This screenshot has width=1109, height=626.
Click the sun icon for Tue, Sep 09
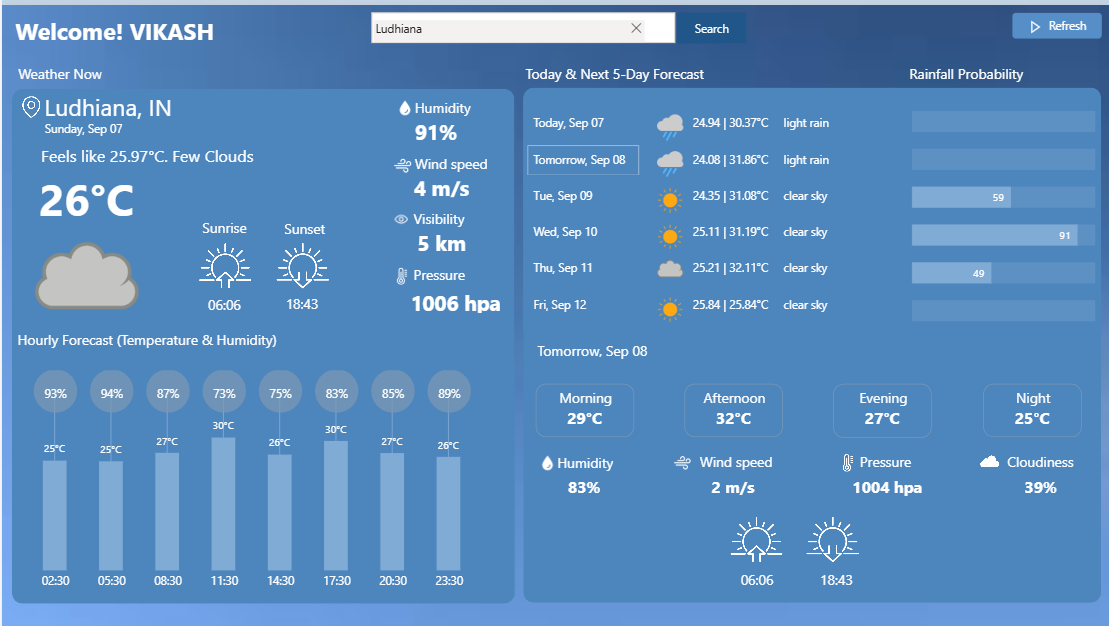click(670, 198)
